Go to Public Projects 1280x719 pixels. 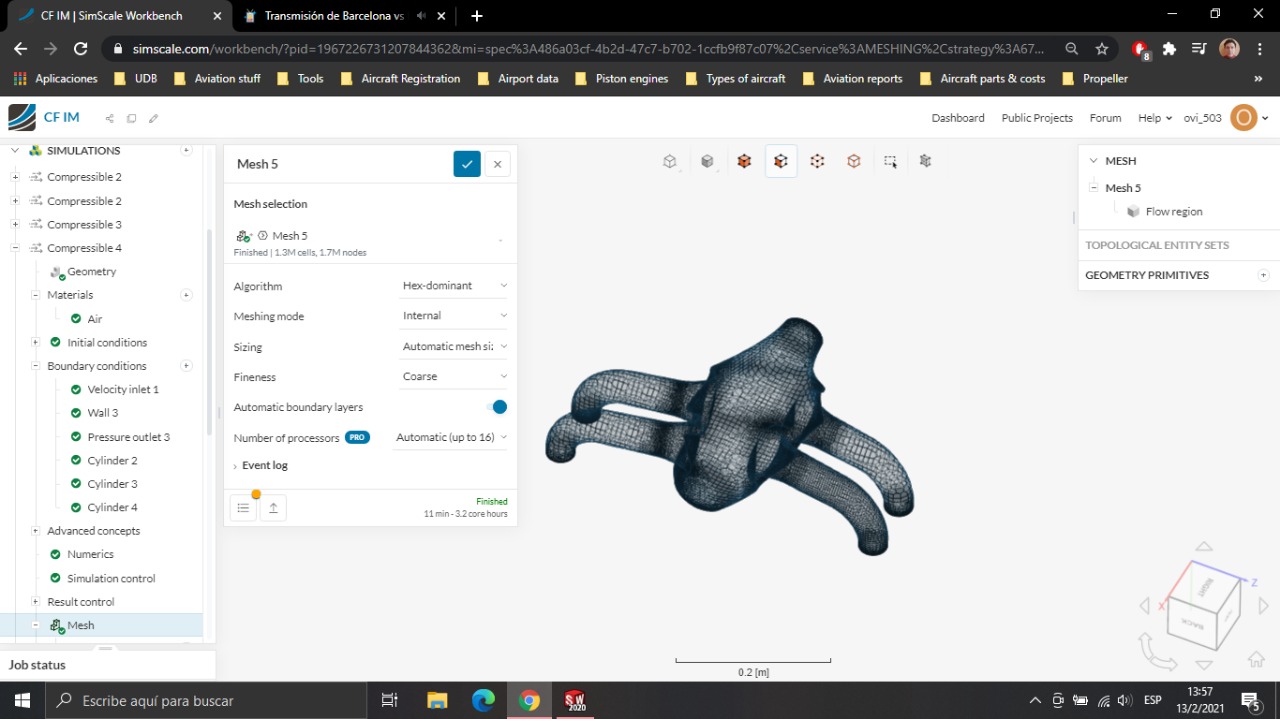pos(1037,118)
